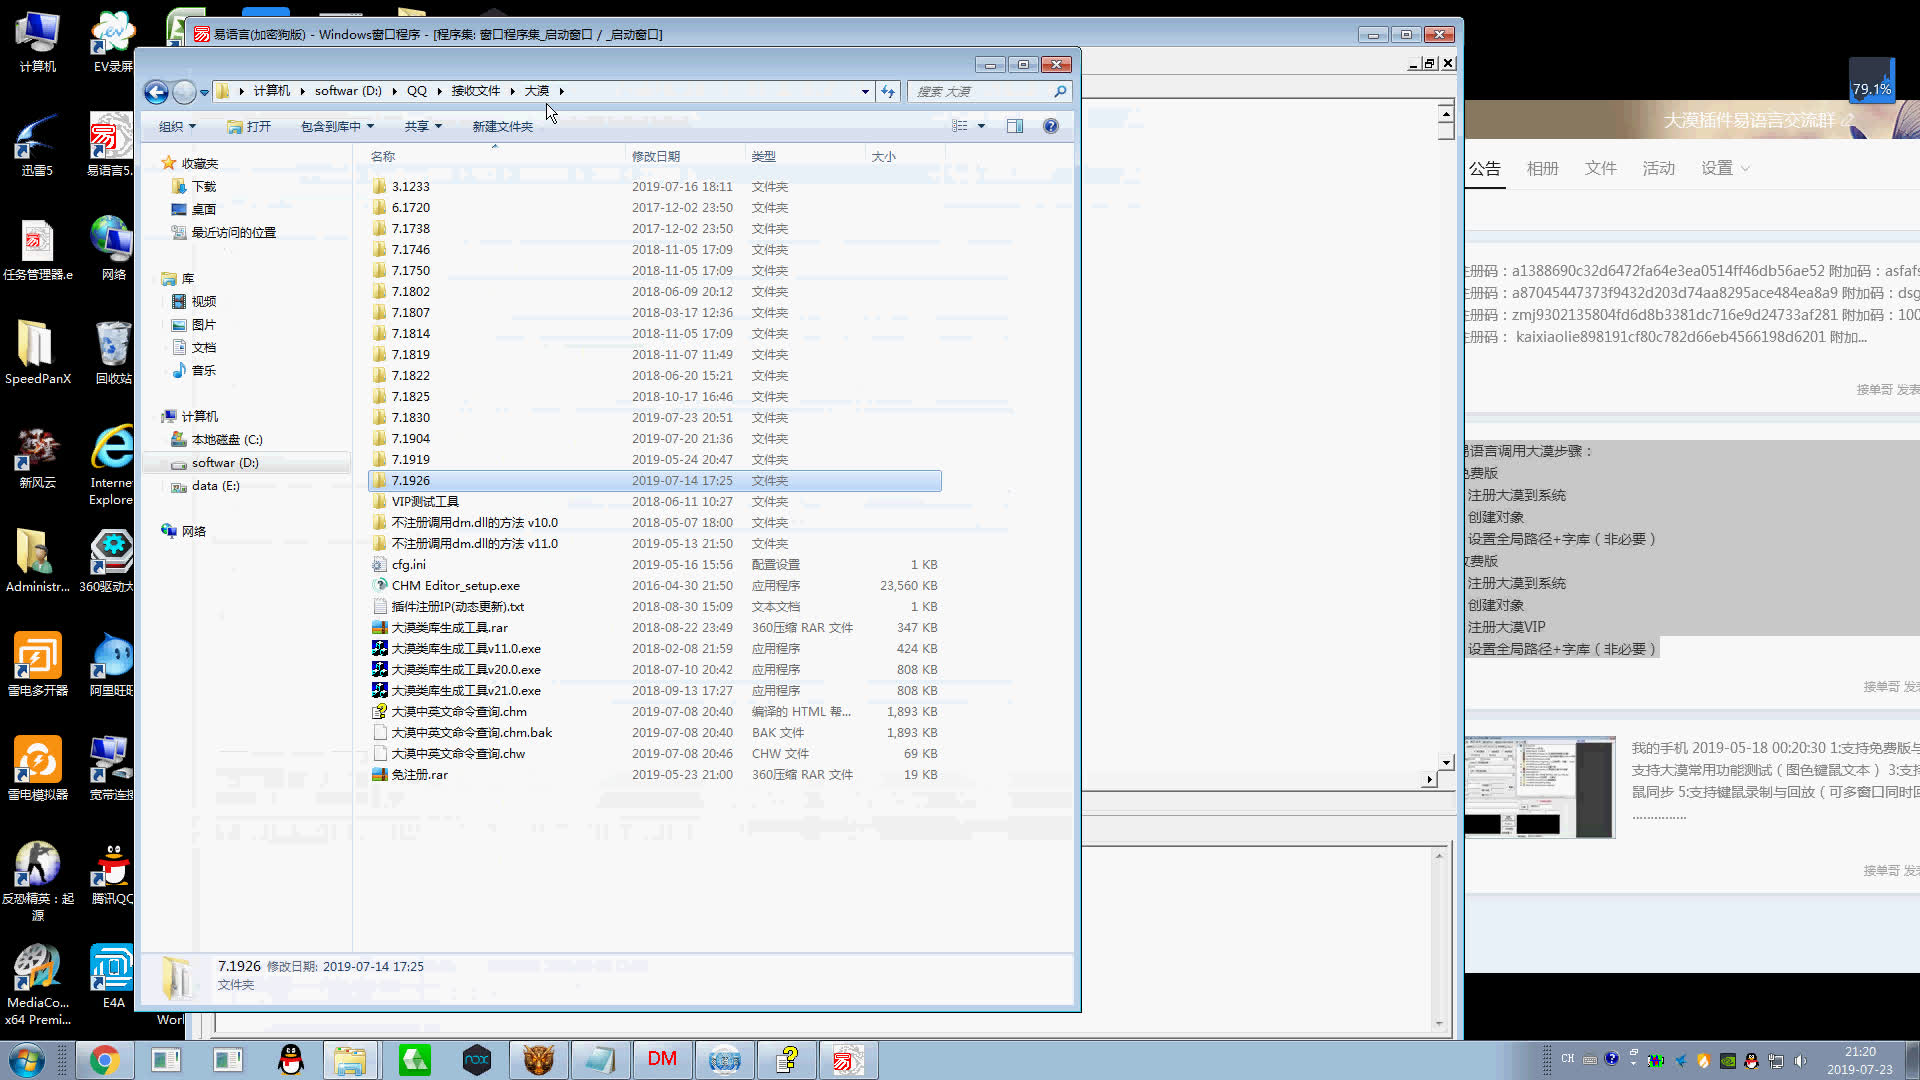
Task: Click the refresh icon beside address bar
Action: tap(888, 91)
